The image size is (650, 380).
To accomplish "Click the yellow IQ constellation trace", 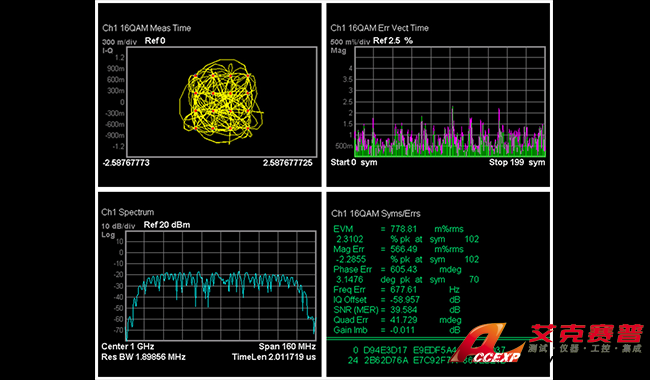I will click(221, 102).
